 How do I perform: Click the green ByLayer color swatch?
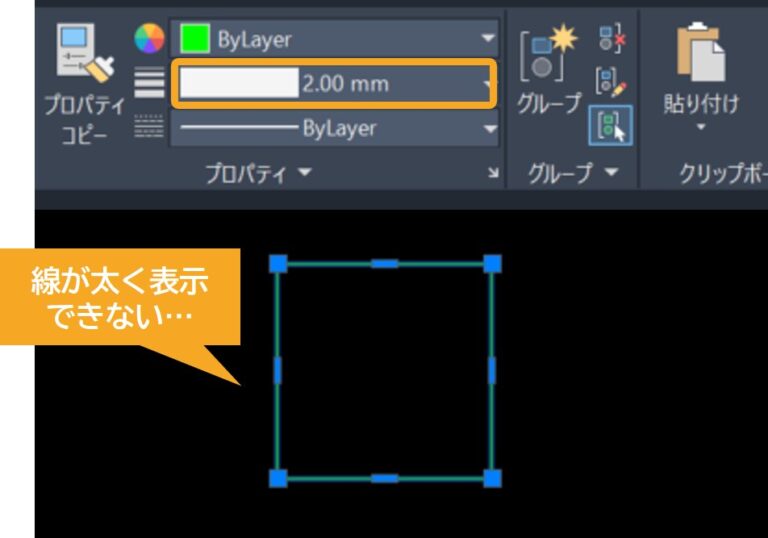point(194,39)
